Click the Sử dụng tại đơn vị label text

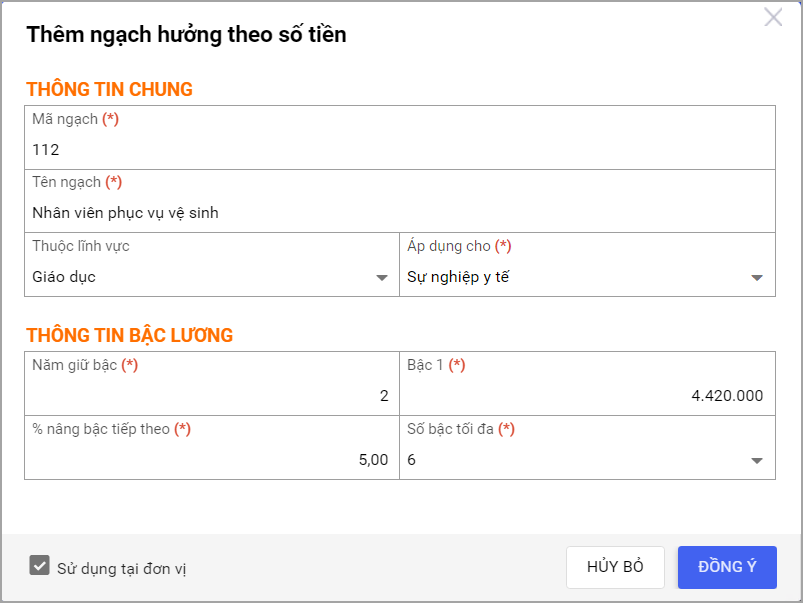pyautogui.click(x=121, y=569)
